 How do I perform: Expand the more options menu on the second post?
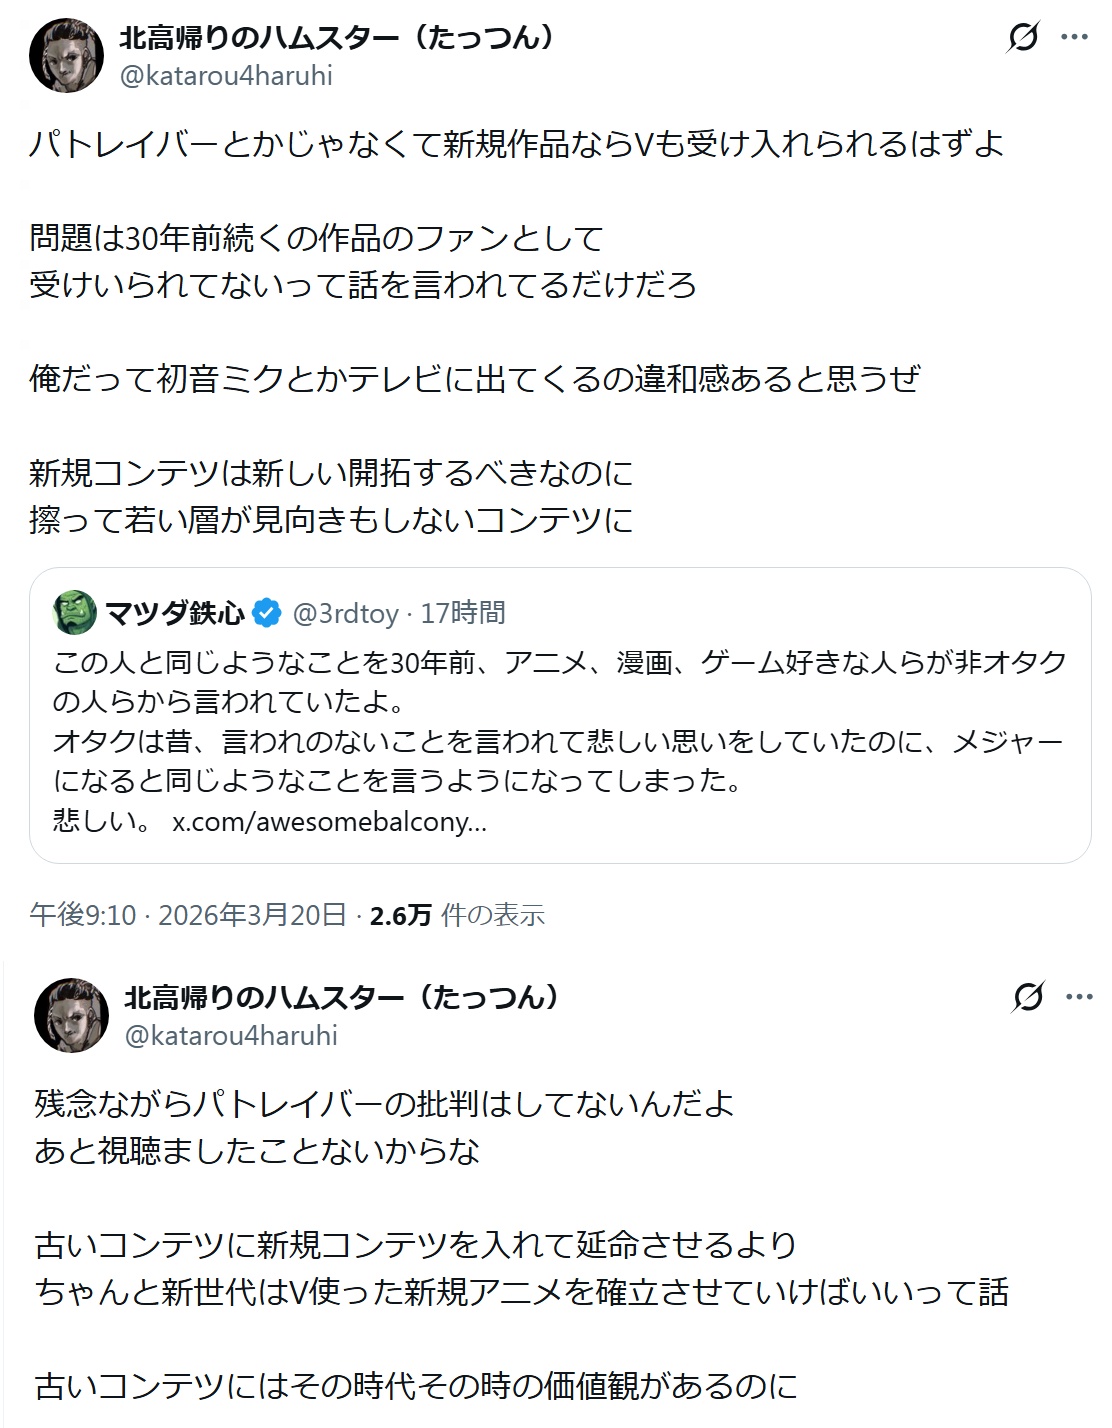(1079, 997)
